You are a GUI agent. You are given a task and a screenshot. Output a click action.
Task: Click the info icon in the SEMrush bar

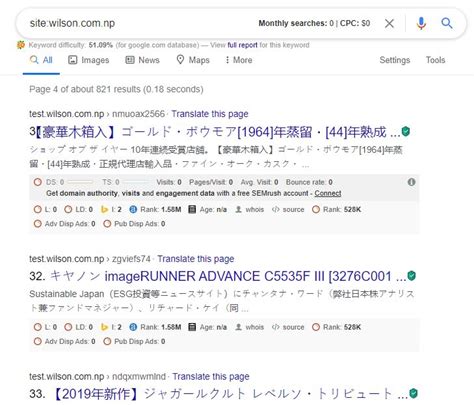(x=411, y=182)
